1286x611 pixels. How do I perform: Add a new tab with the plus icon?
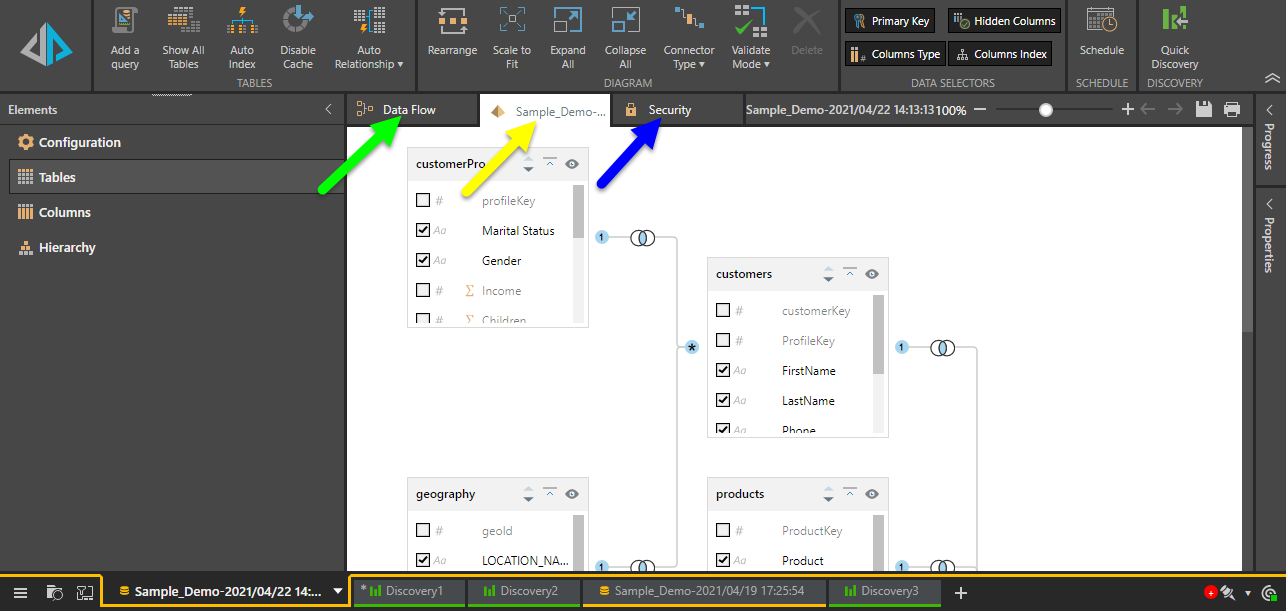[x=961, y=592]
